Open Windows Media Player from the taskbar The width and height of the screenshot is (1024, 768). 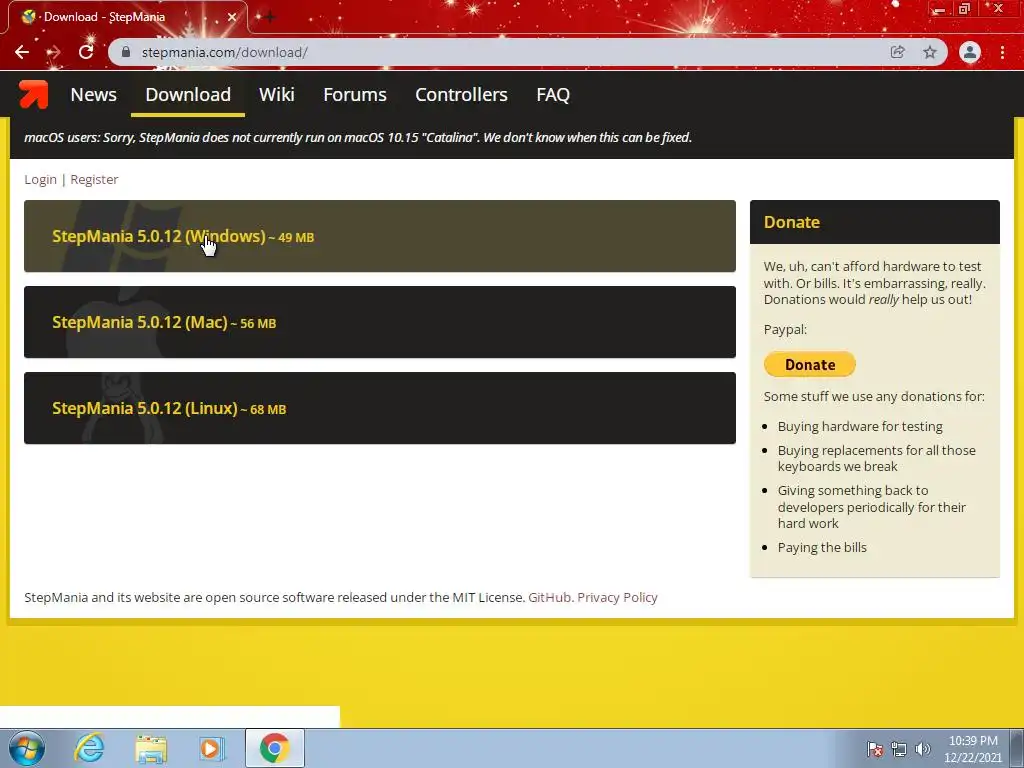(x=212, y=748)
